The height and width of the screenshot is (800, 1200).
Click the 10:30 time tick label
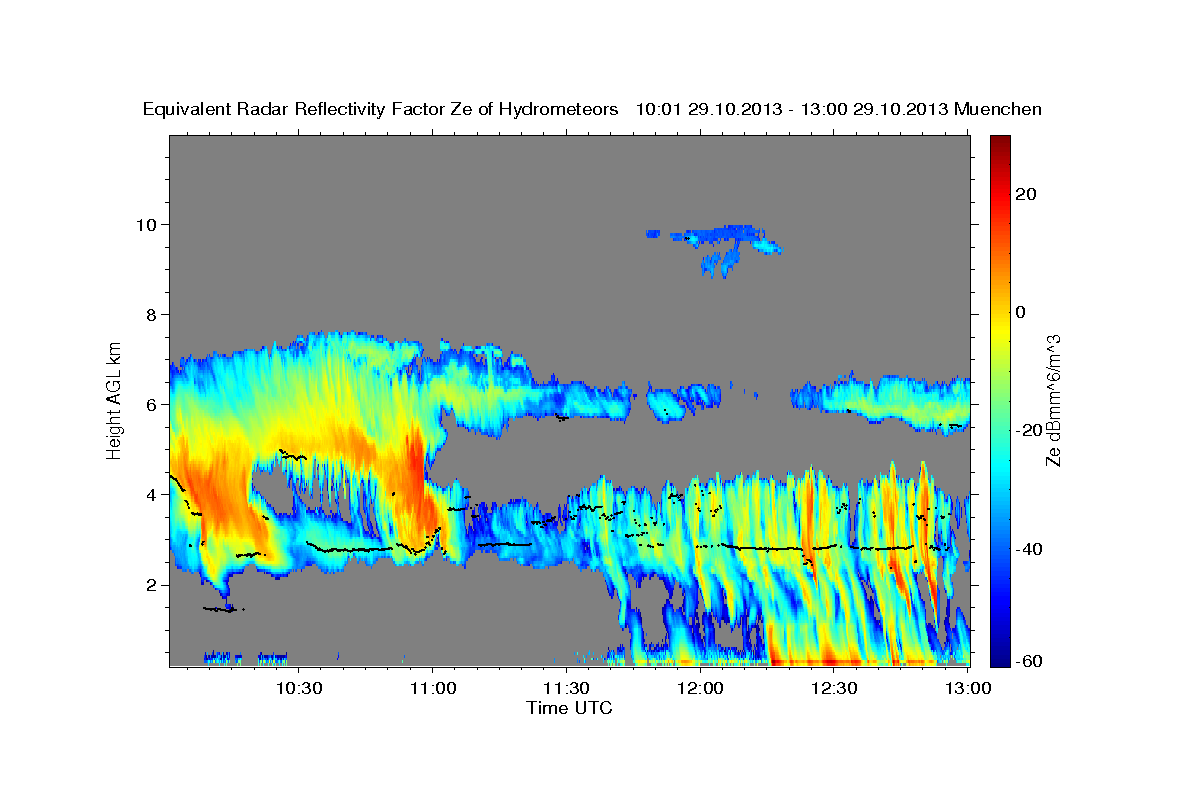point(299,689)
